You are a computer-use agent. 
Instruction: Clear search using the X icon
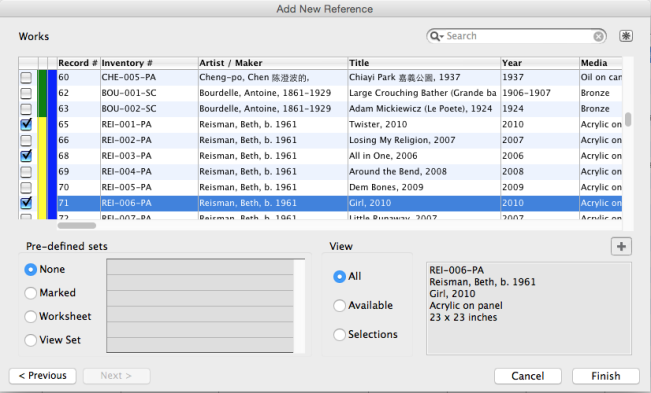pos(598,37)
